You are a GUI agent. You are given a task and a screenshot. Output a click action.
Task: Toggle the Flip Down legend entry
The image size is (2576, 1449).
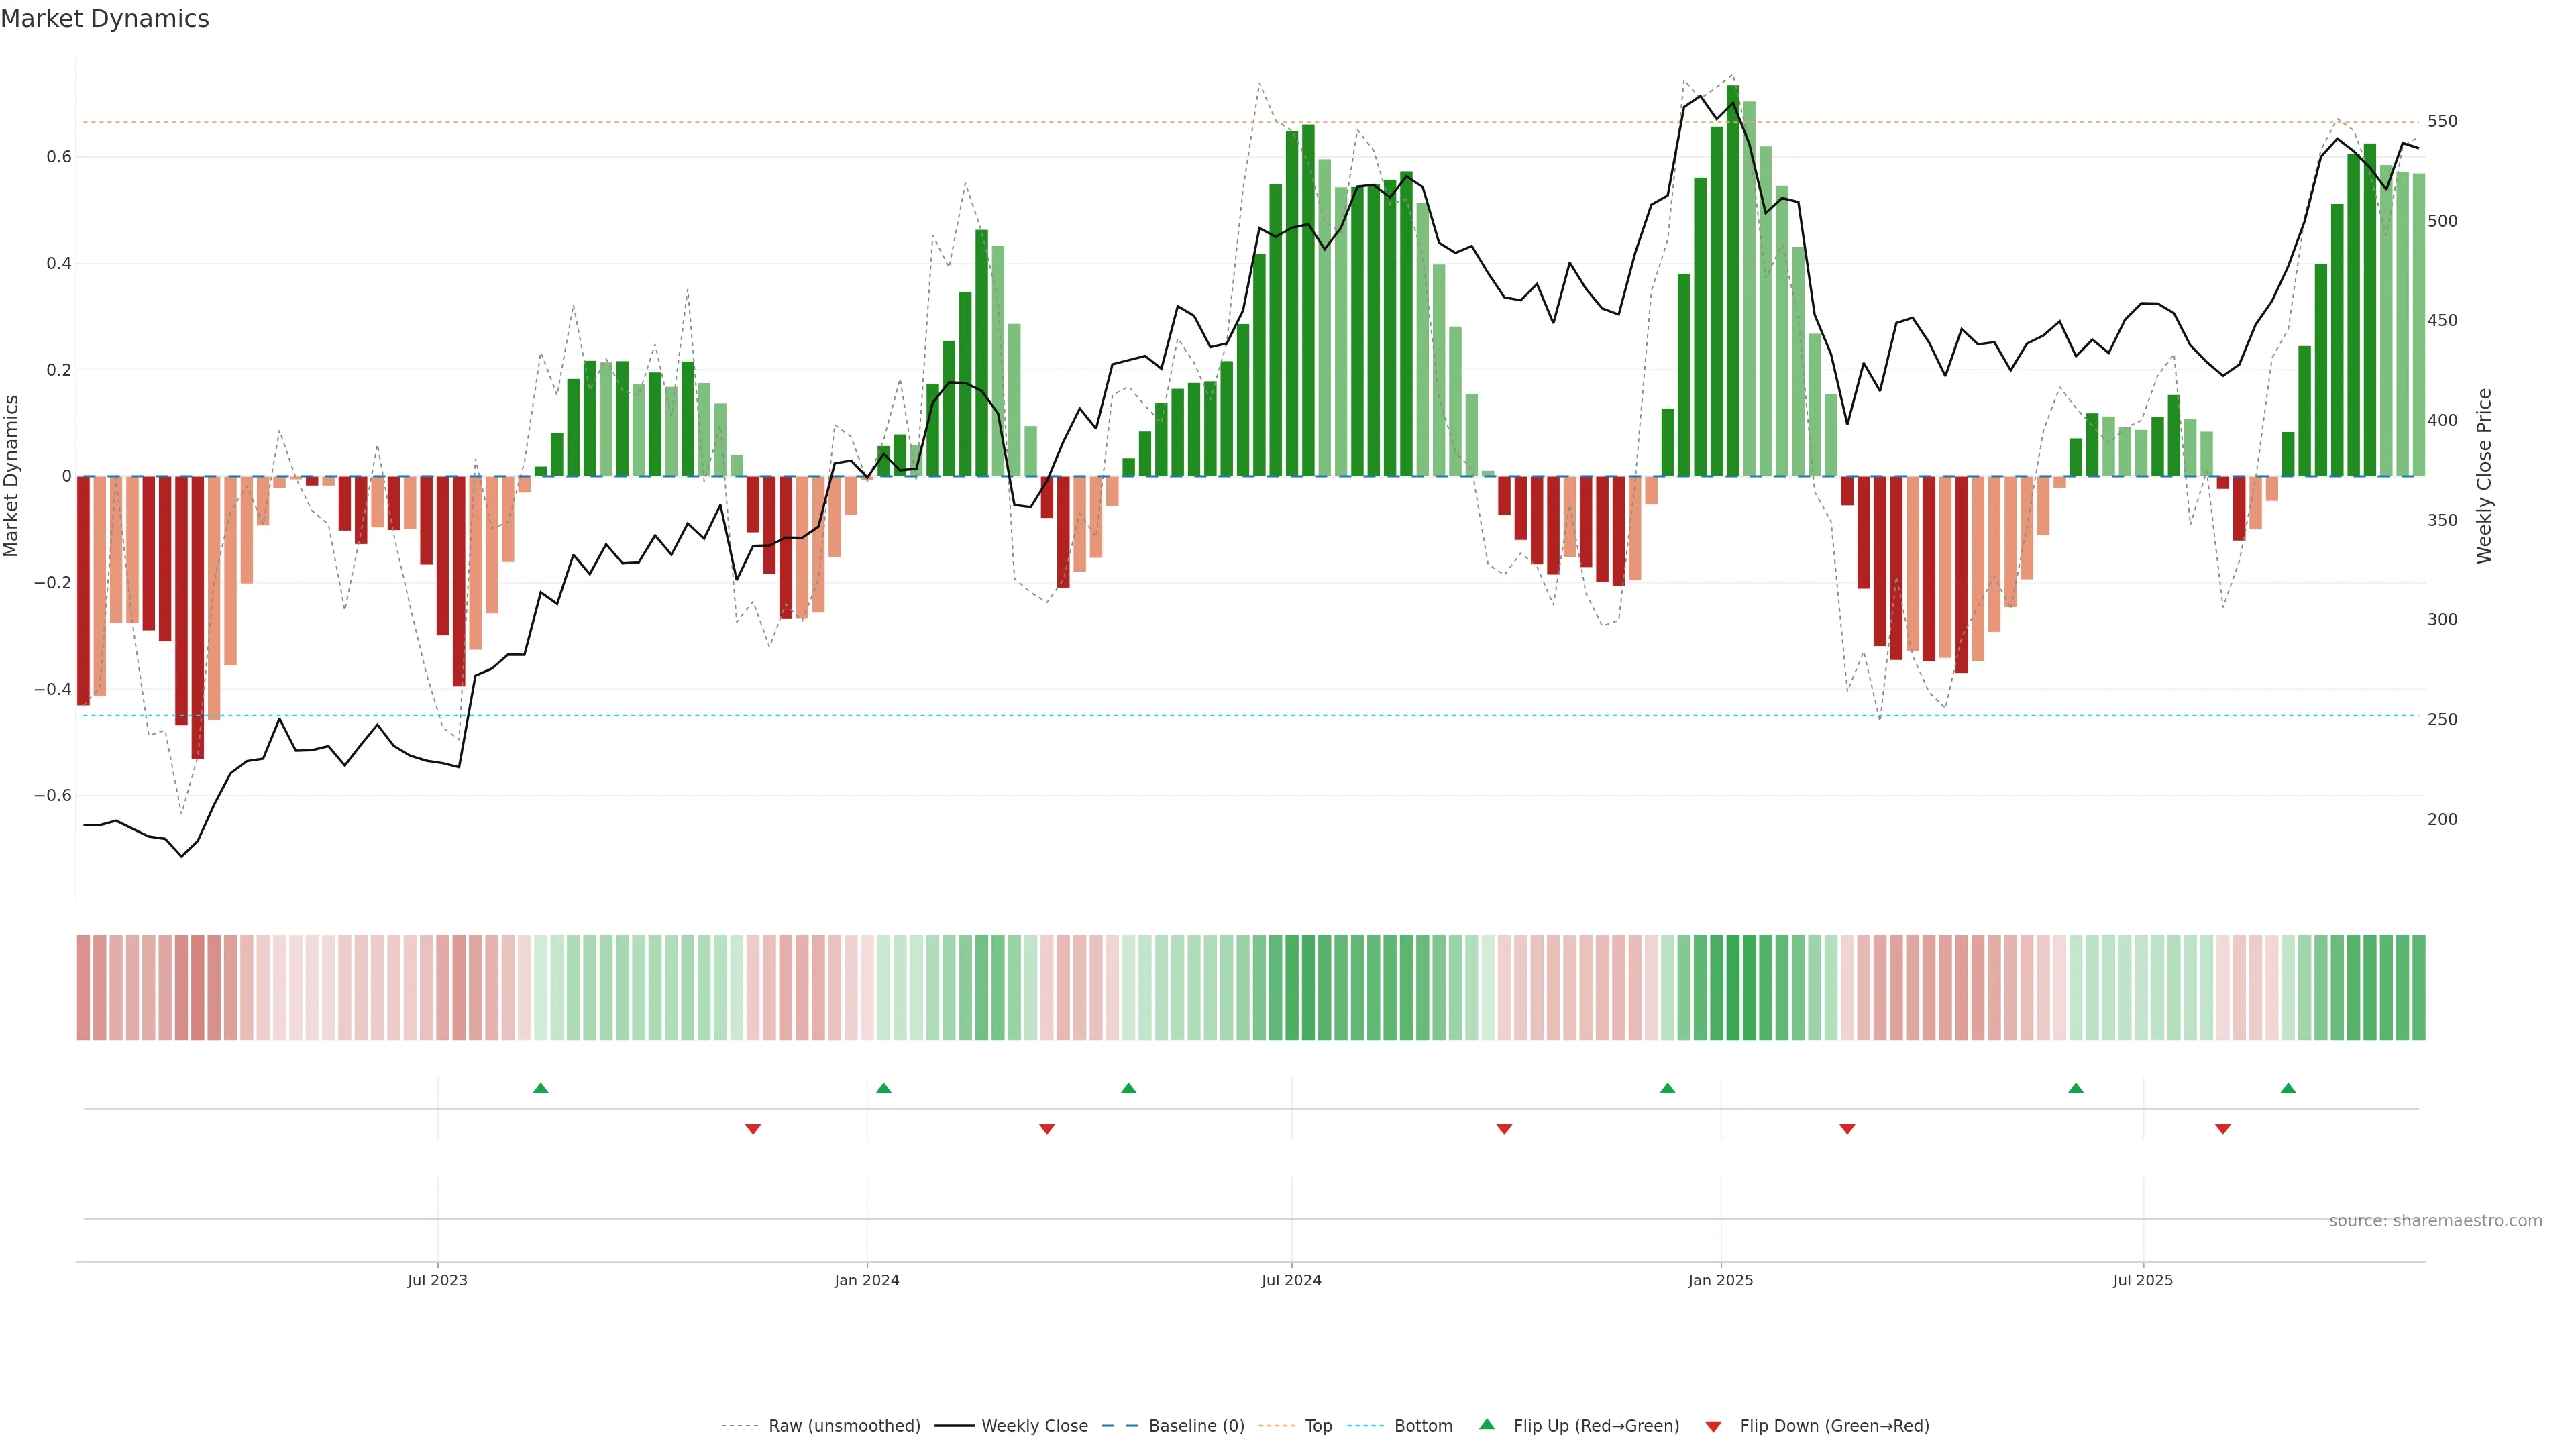click(x=1834, y=1425)
